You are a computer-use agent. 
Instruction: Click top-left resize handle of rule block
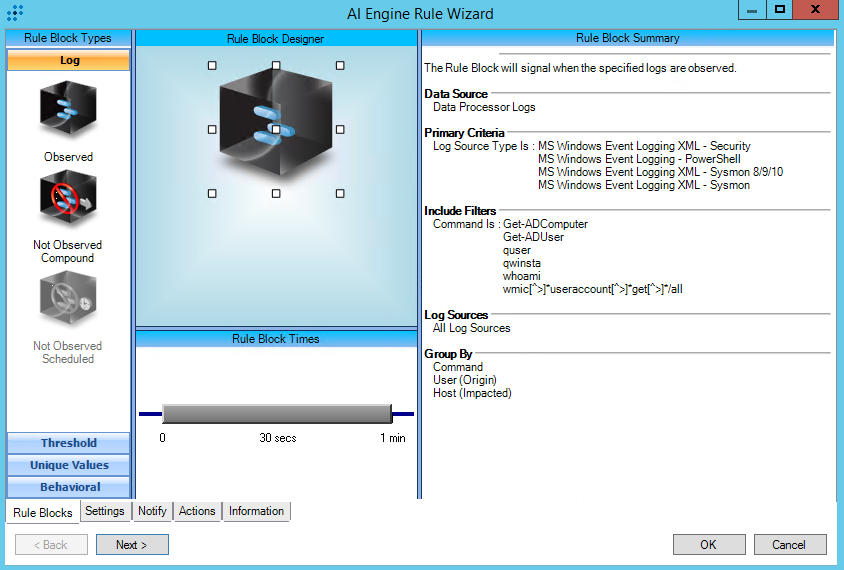[x=212, y=65]
